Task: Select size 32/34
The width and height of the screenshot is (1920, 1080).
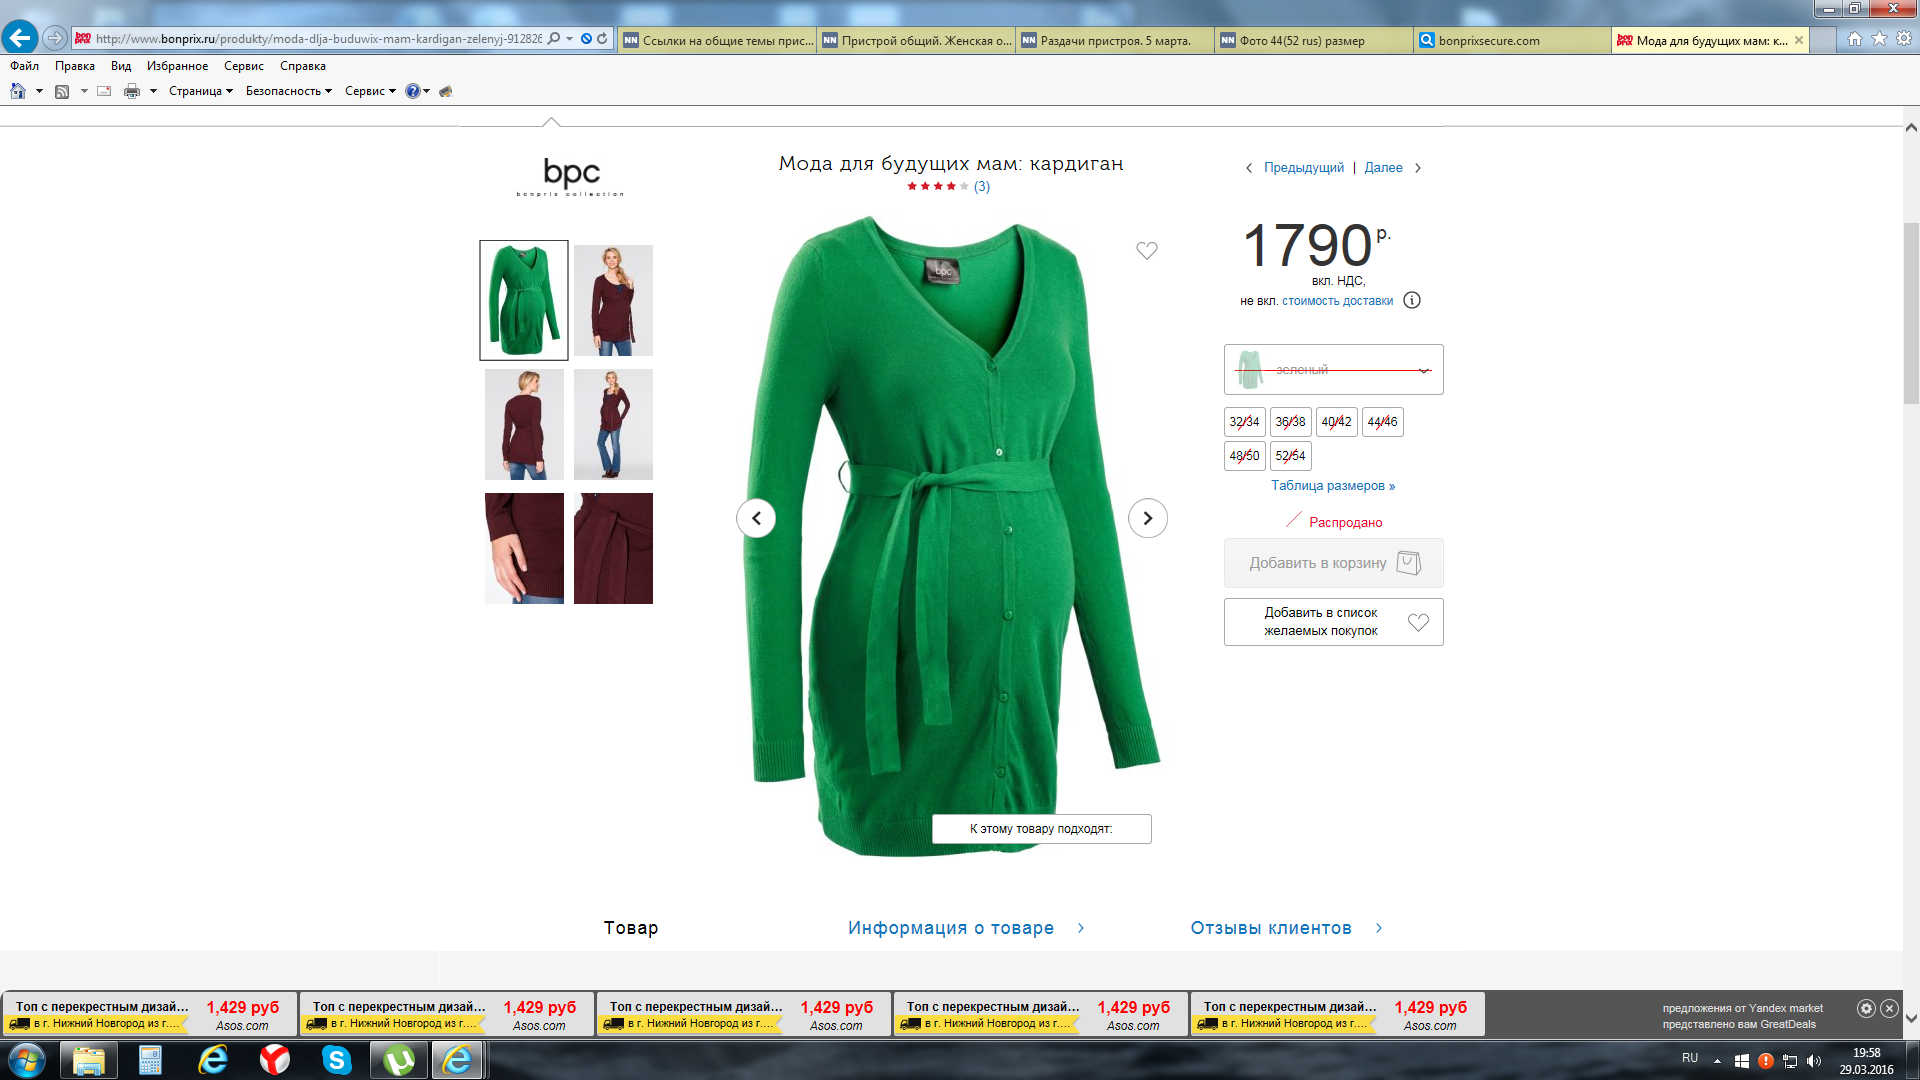Action: pos(1245,422)
